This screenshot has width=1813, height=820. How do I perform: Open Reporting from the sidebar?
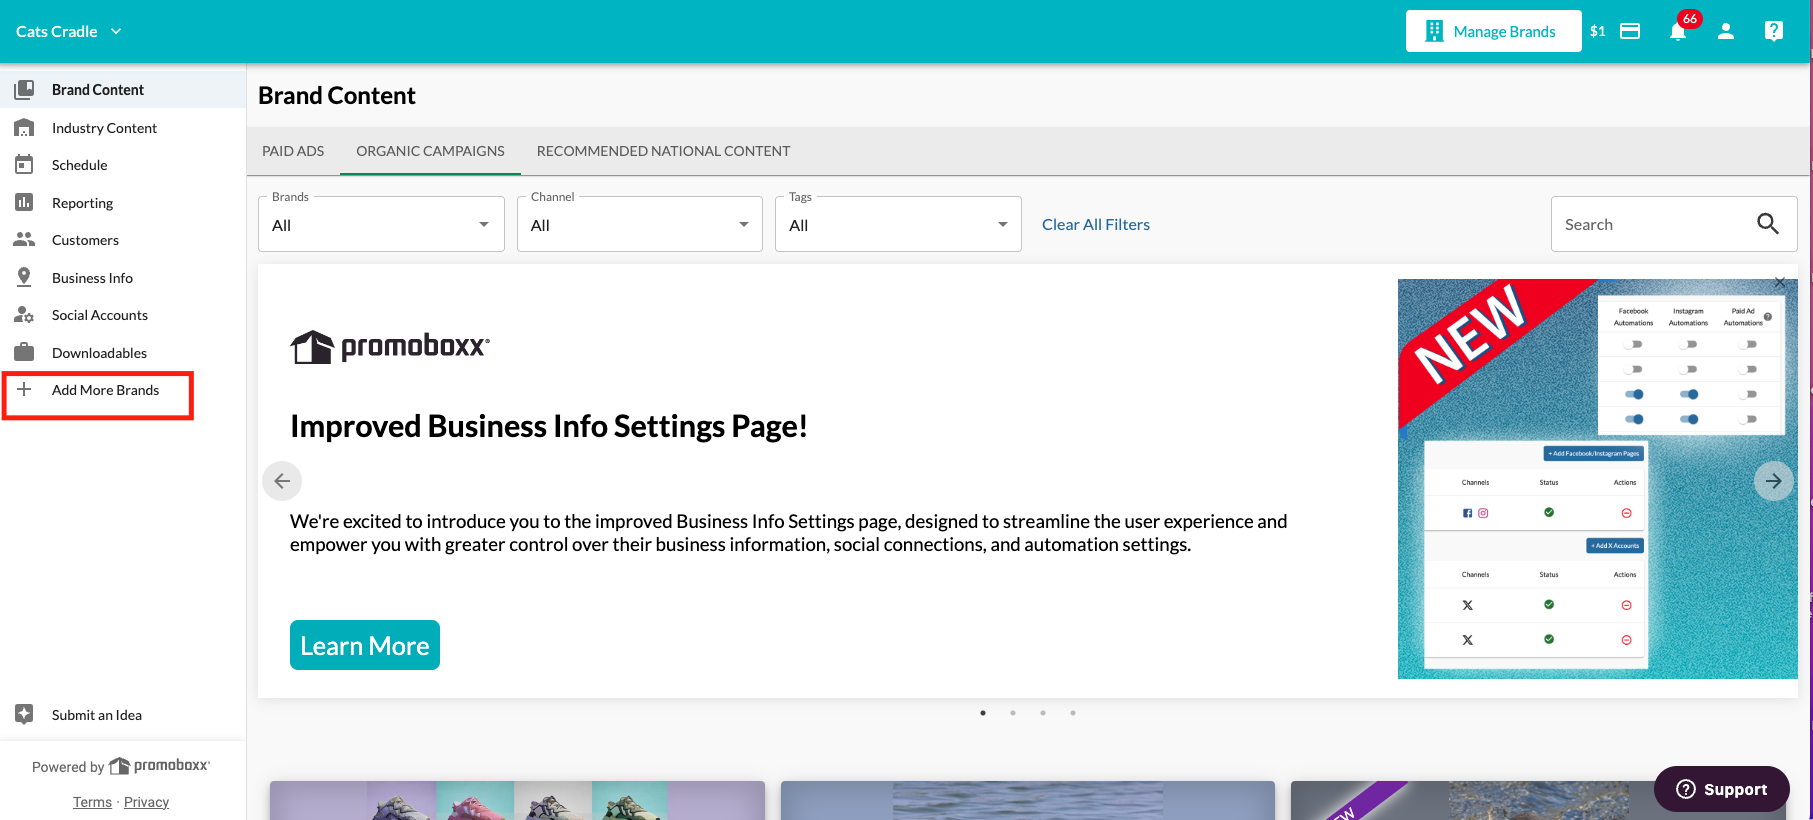point(82,203)
